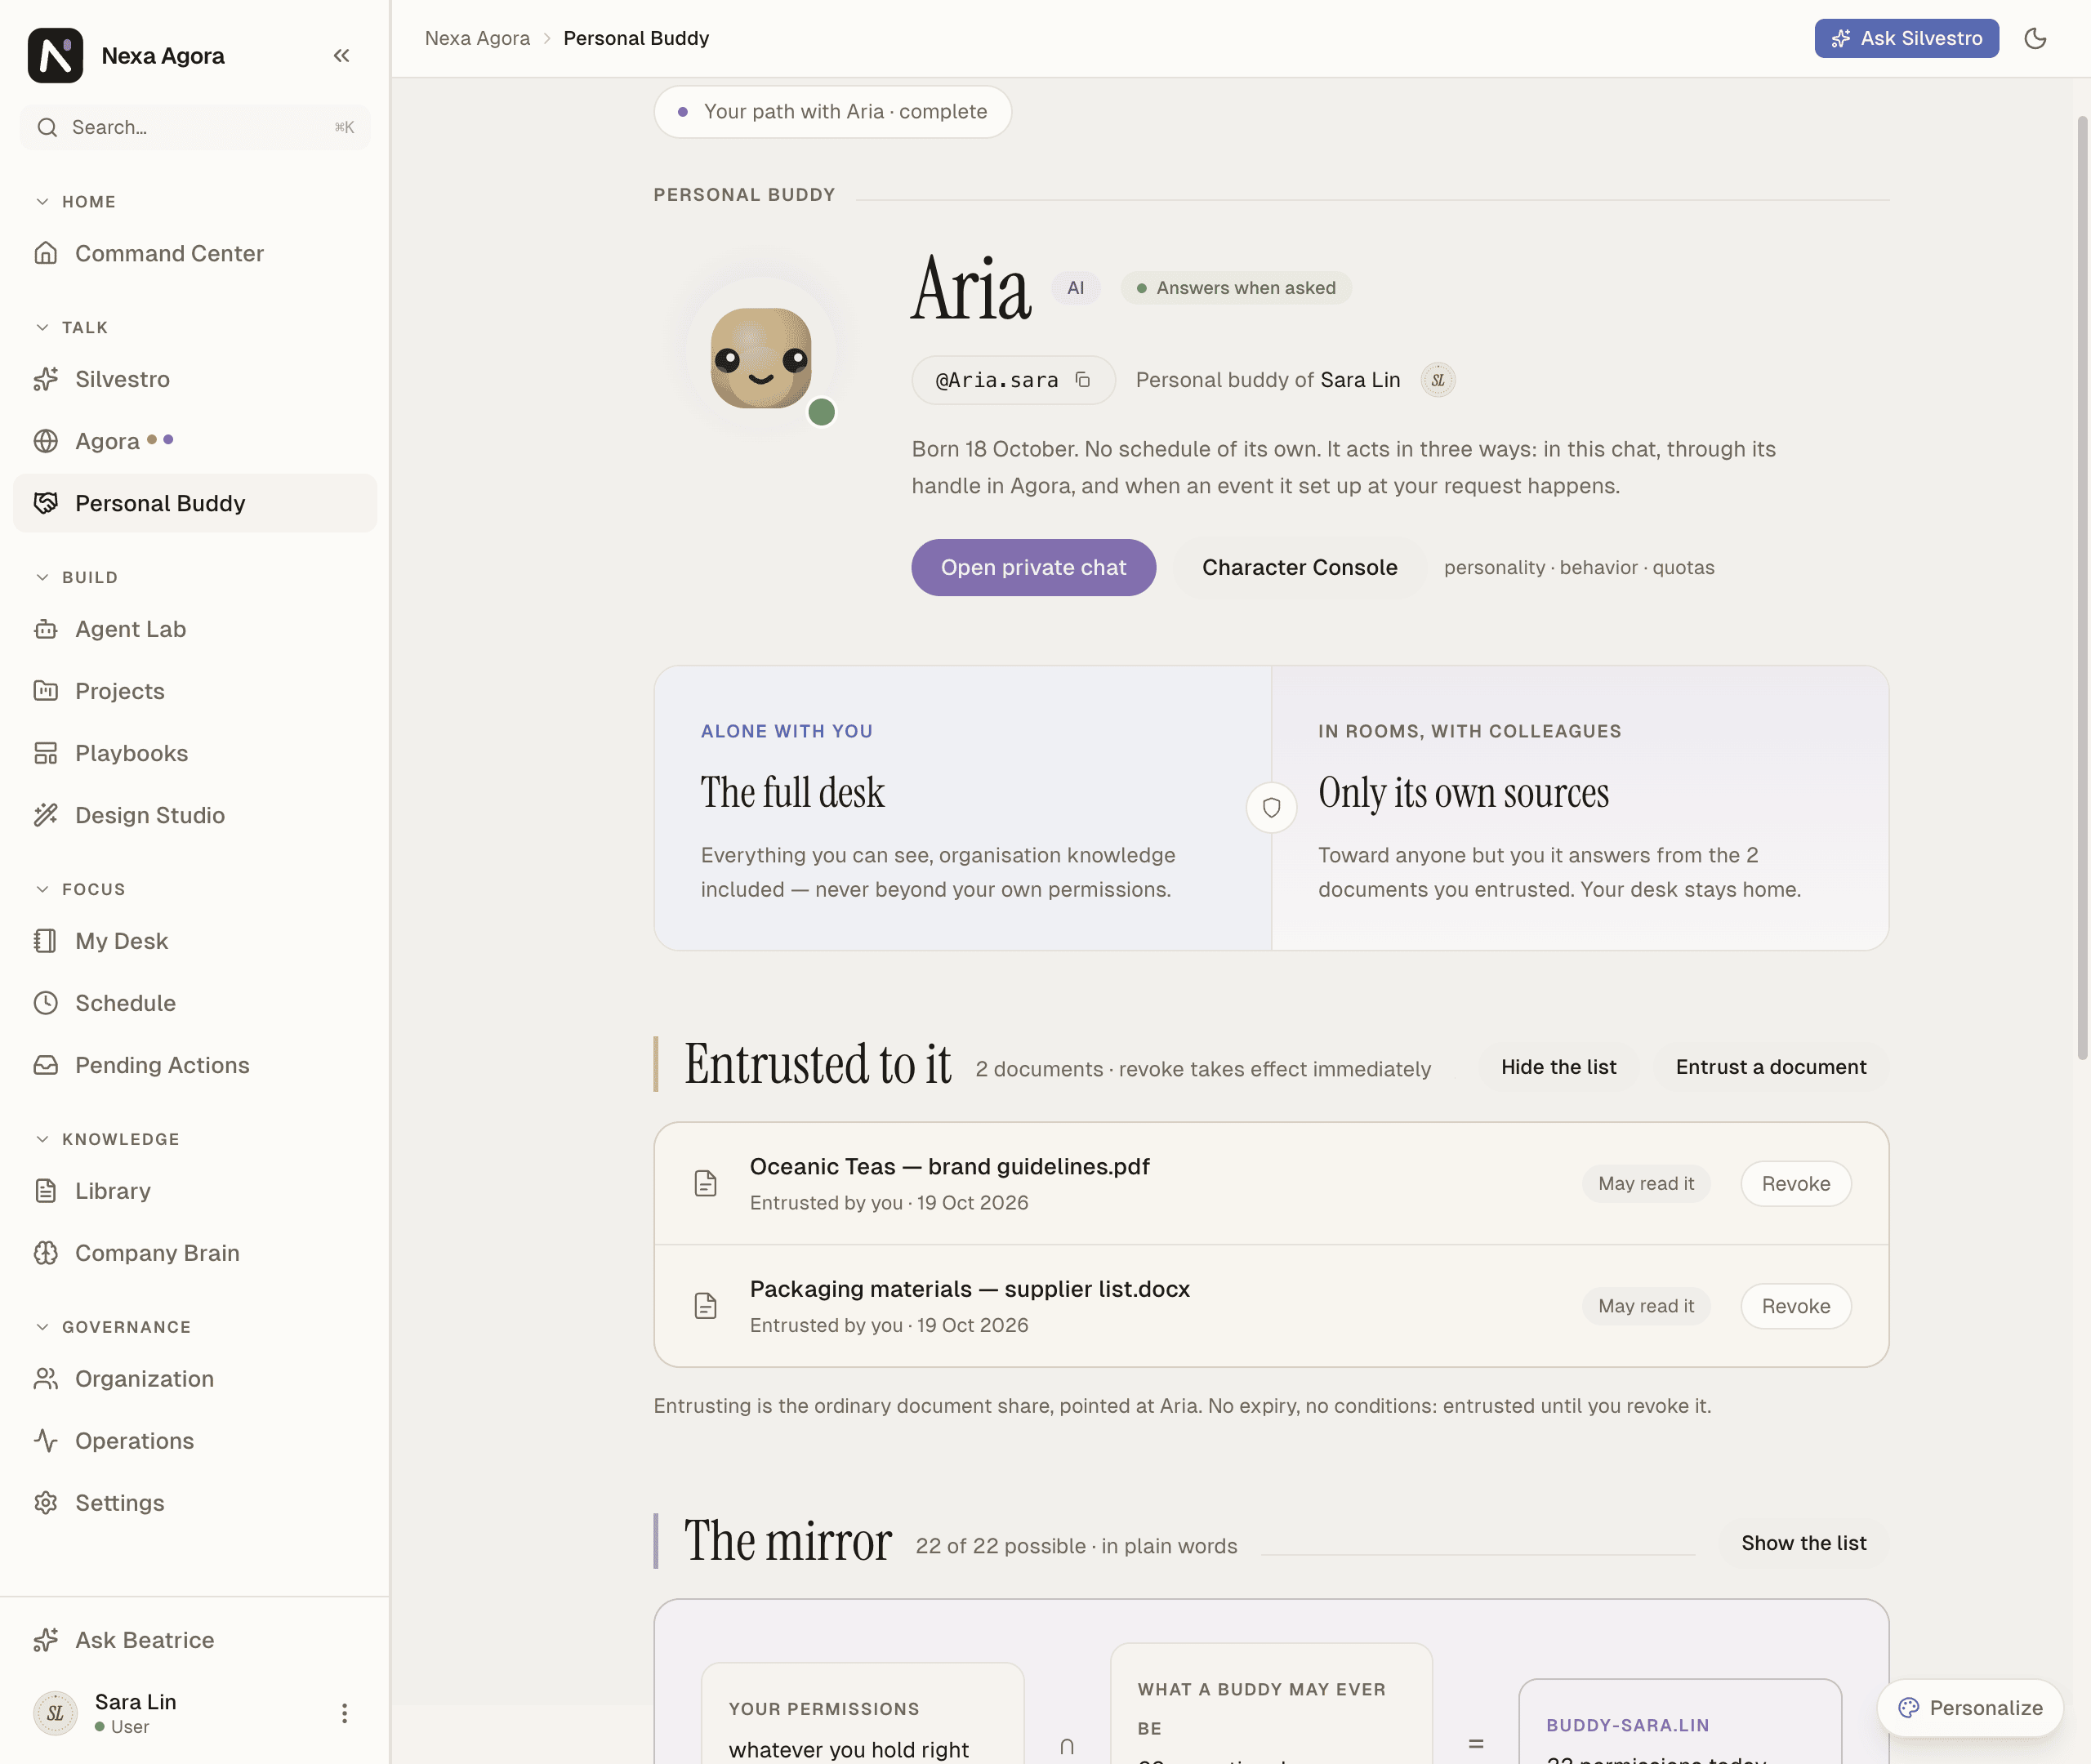Open Agent Lab

click(x=195, y=630)
